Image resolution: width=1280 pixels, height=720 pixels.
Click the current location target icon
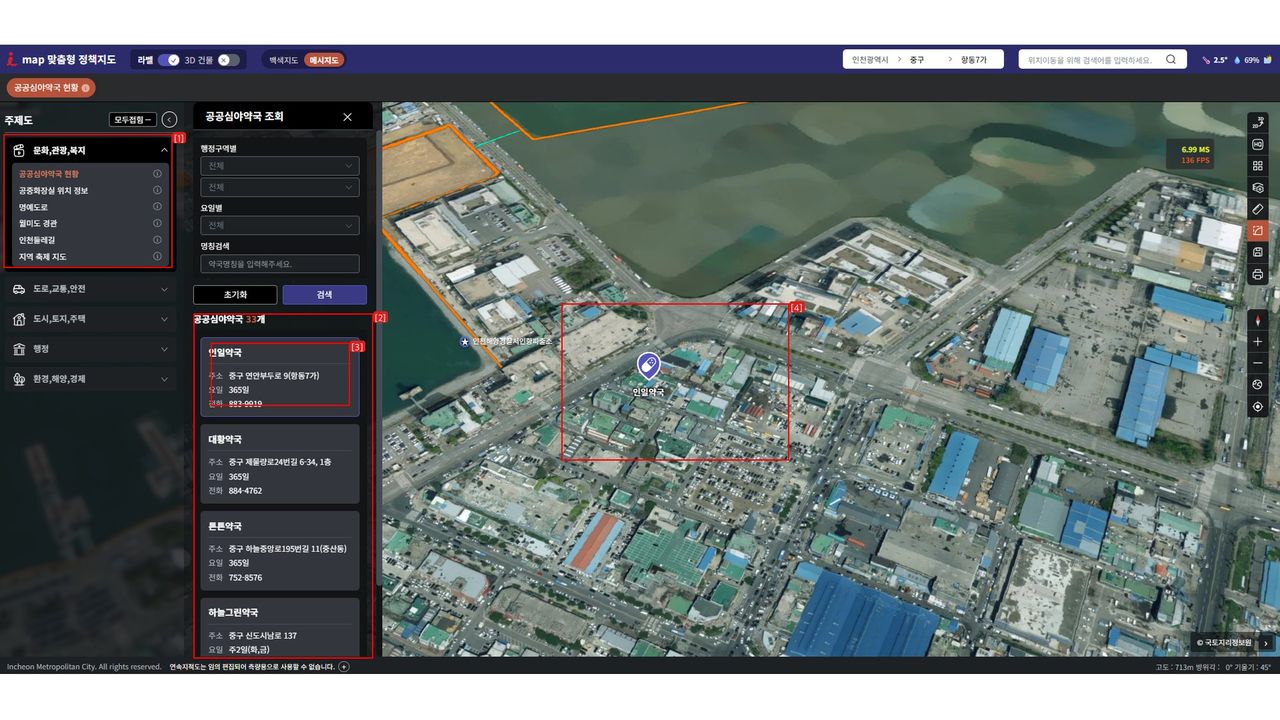coord(1257,407)
